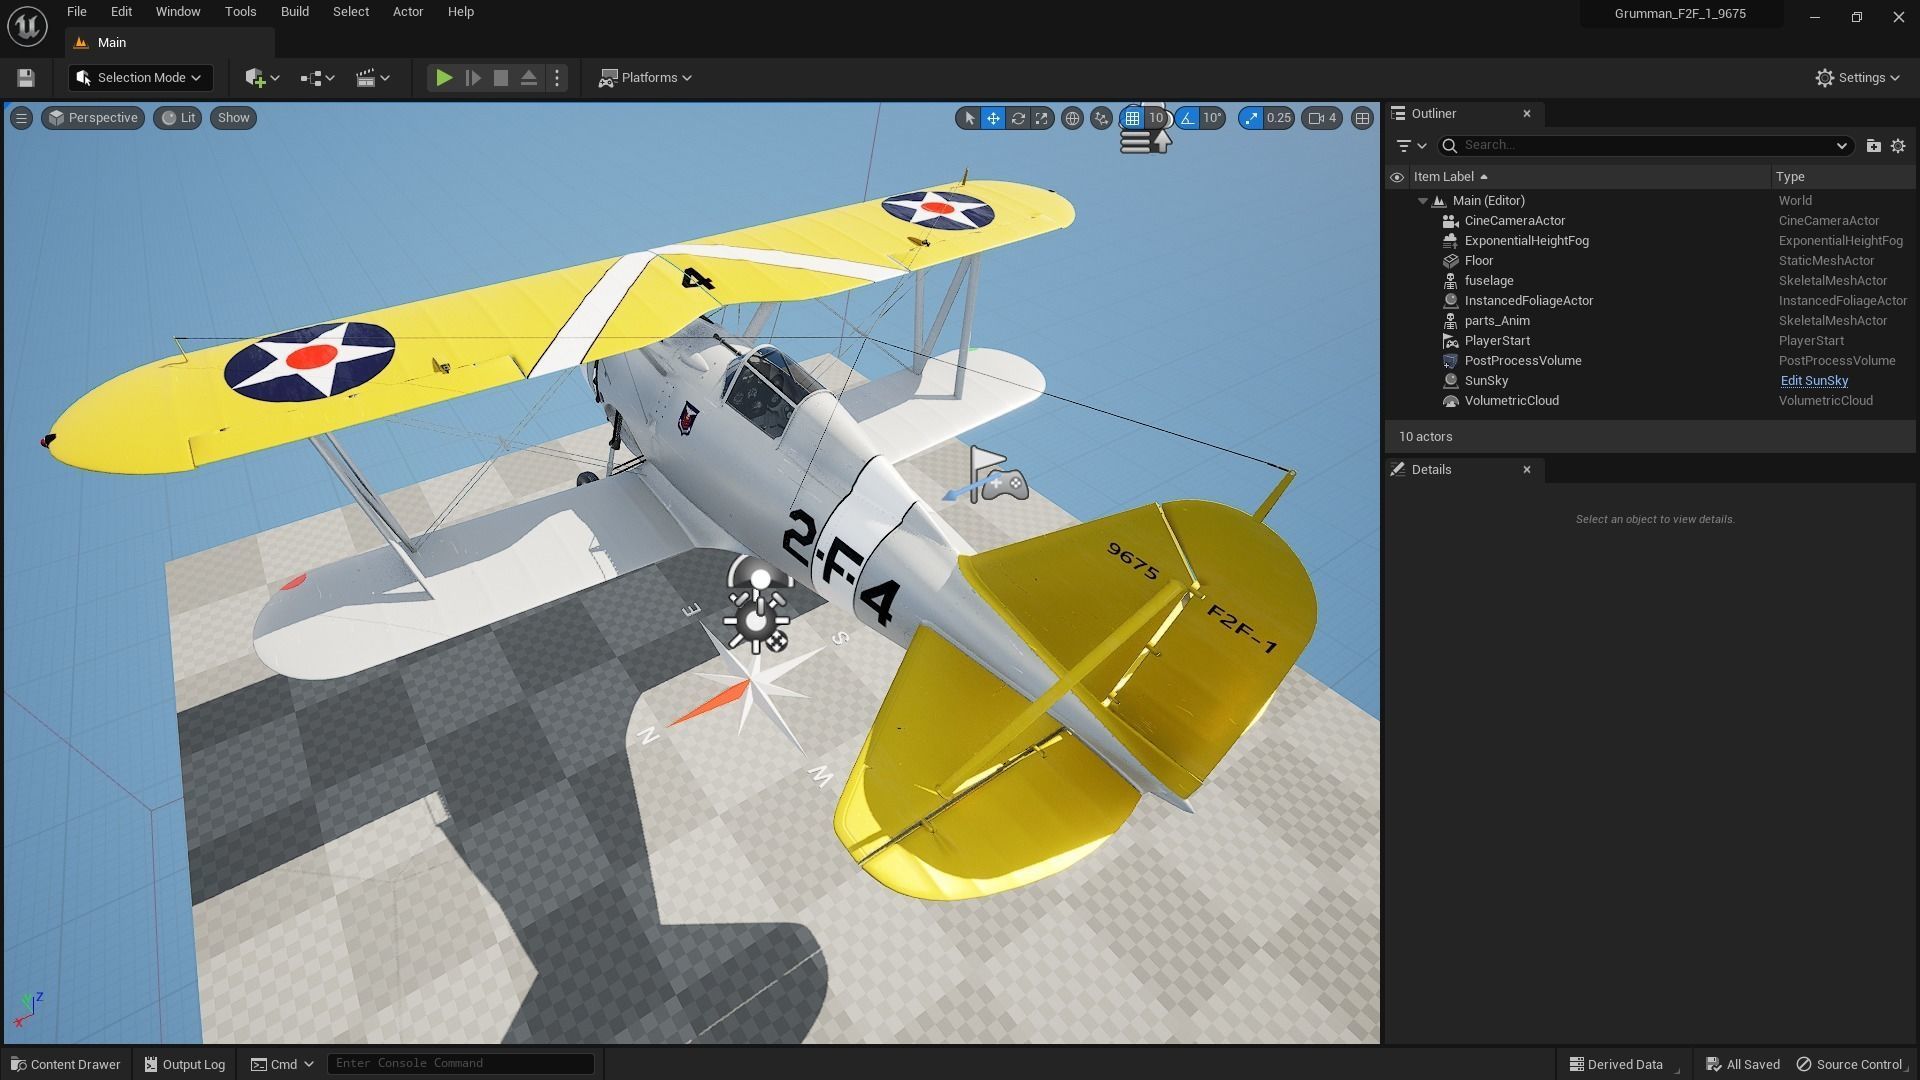Click the create new folder icon in the Outliner
1920x1080 pixels.
pos(1873,146)
